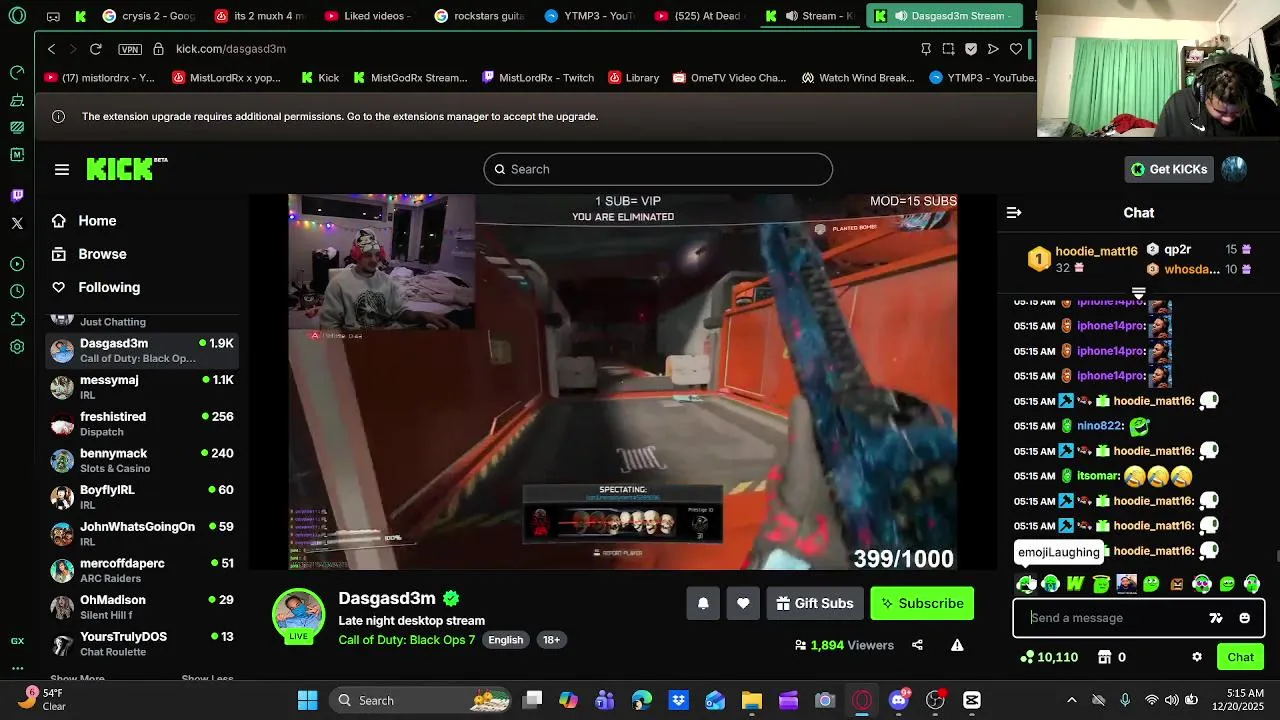Image resolution: width=1280 pixels, height=720 pixels.
Task: Toggle Opera VPN badge
Action: [x=129, y=49]
